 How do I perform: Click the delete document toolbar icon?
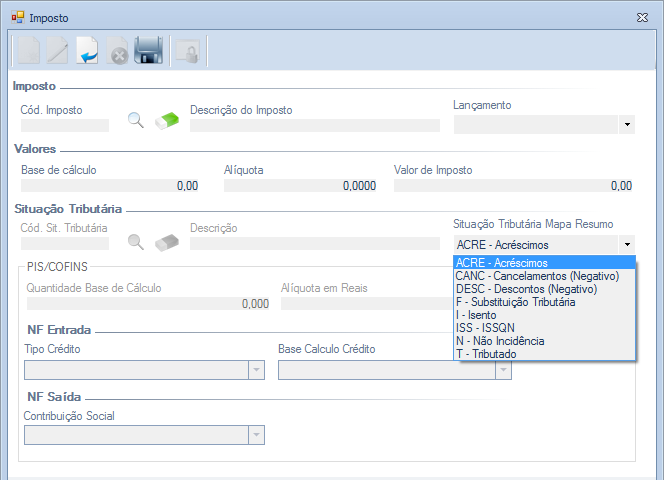pyautogui.click(x=117, y=50)
